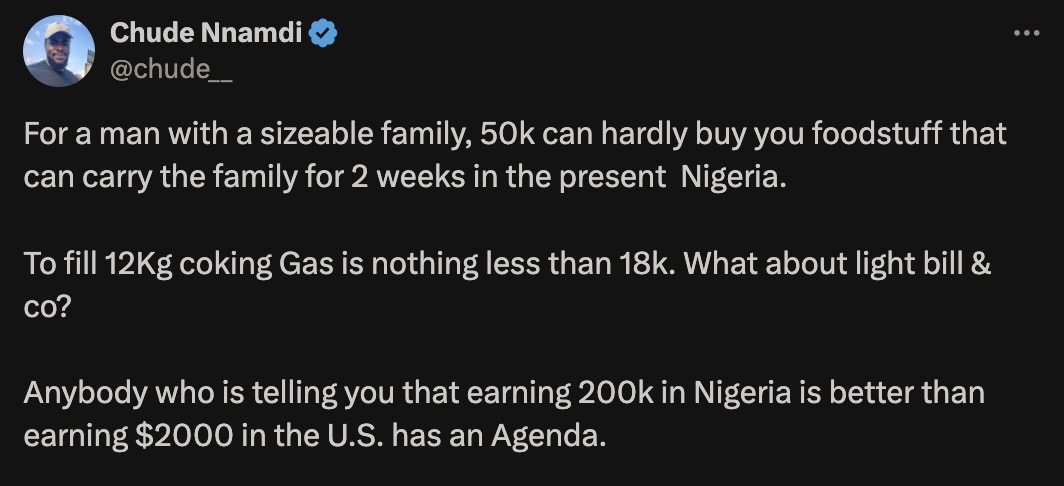Image resolution: width=1064 pixels, height=486 pixels.
Task: Click the blue verified checkmark badge
Action: [322, 33]
